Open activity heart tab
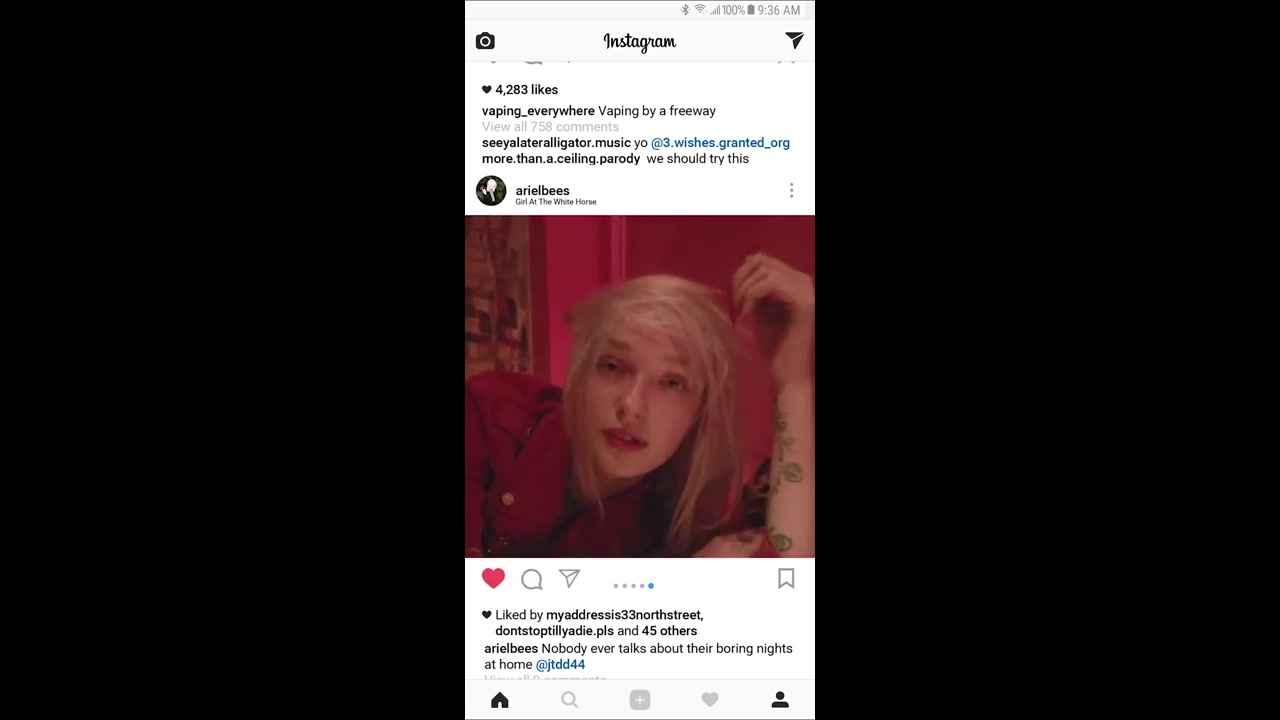The image size is (1280, 720). 710,700
